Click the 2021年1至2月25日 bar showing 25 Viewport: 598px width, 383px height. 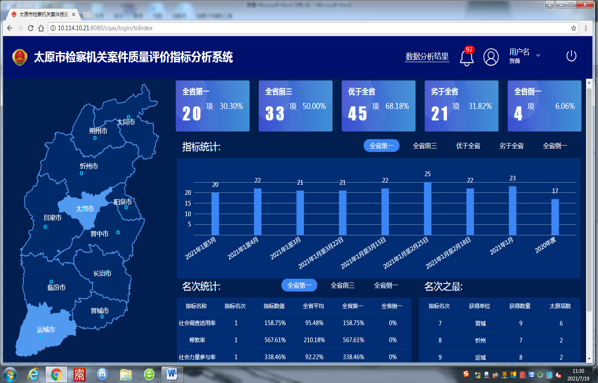tap(428, 208)
